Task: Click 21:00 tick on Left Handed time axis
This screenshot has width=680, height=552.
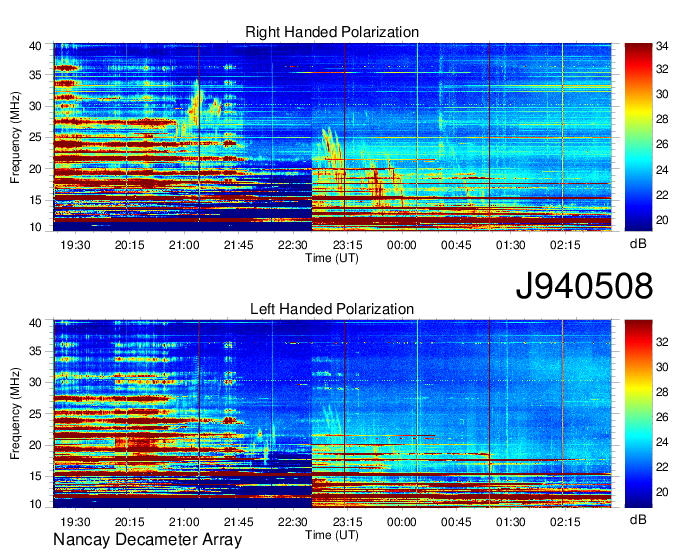Action: (184, 522)
